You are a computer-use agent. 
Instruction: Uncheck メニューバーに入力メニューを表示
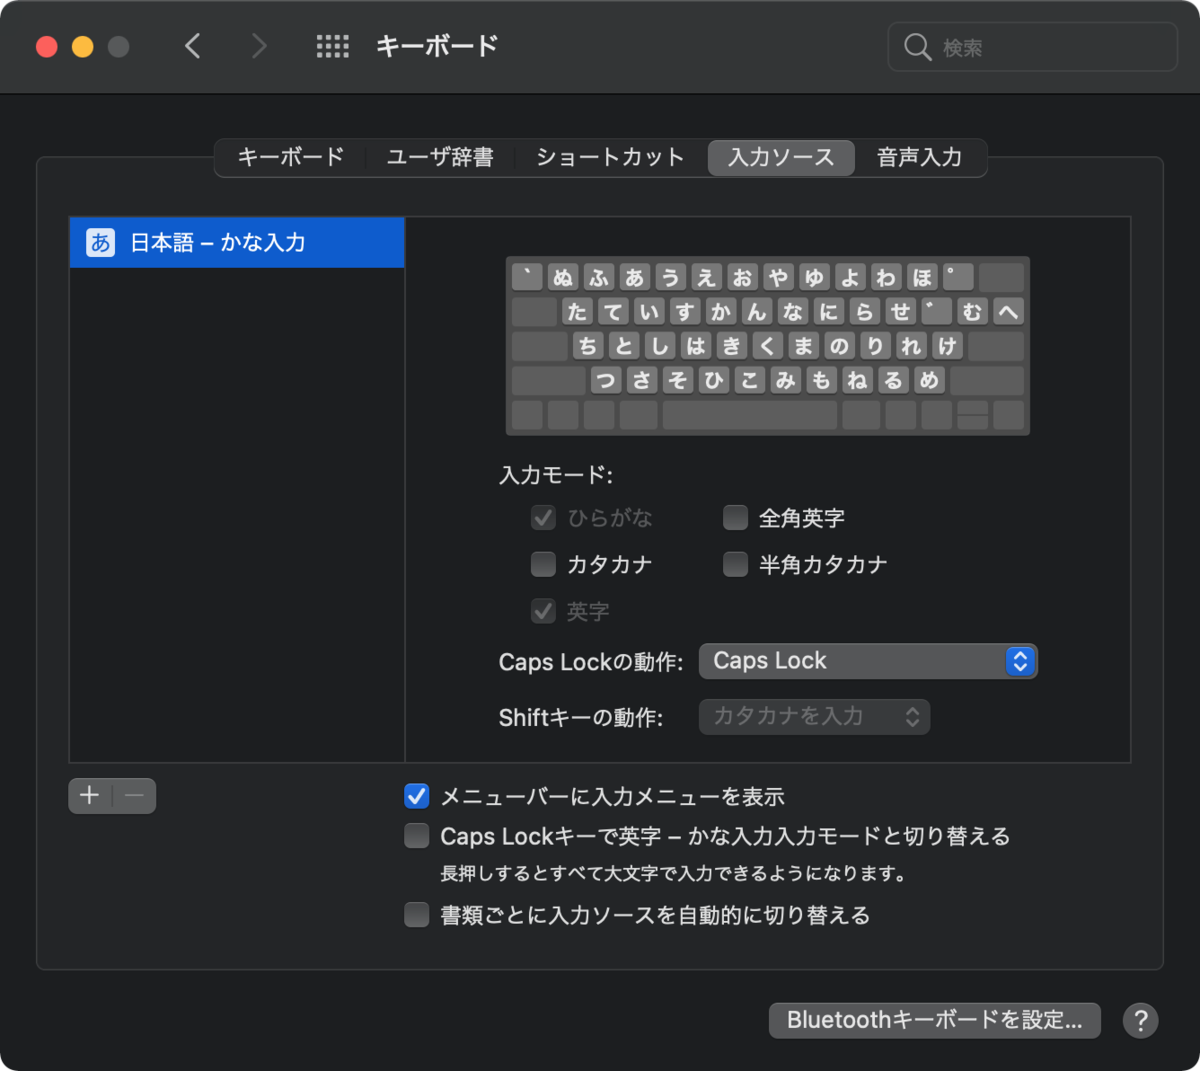[417, 797]
